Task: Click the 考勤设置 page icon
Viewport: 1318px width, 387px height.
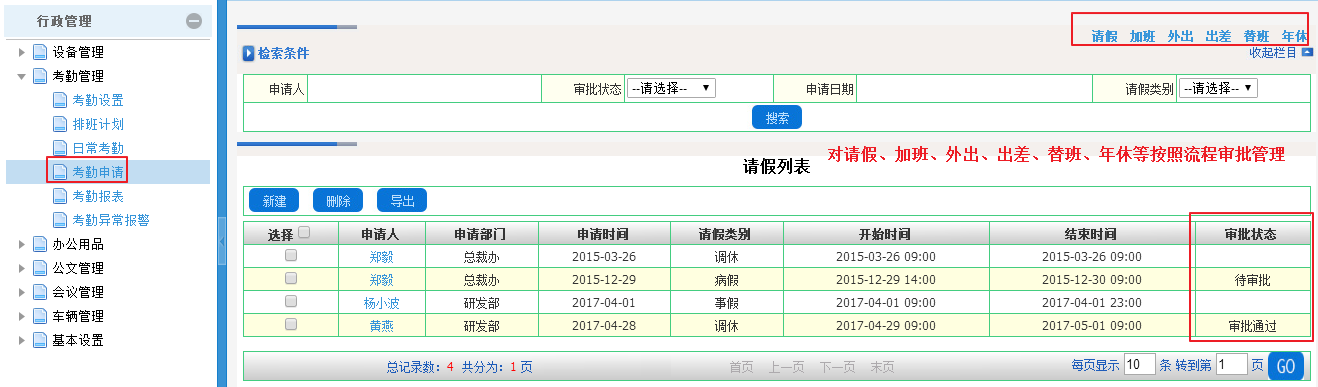Action: tap(60, 100)
